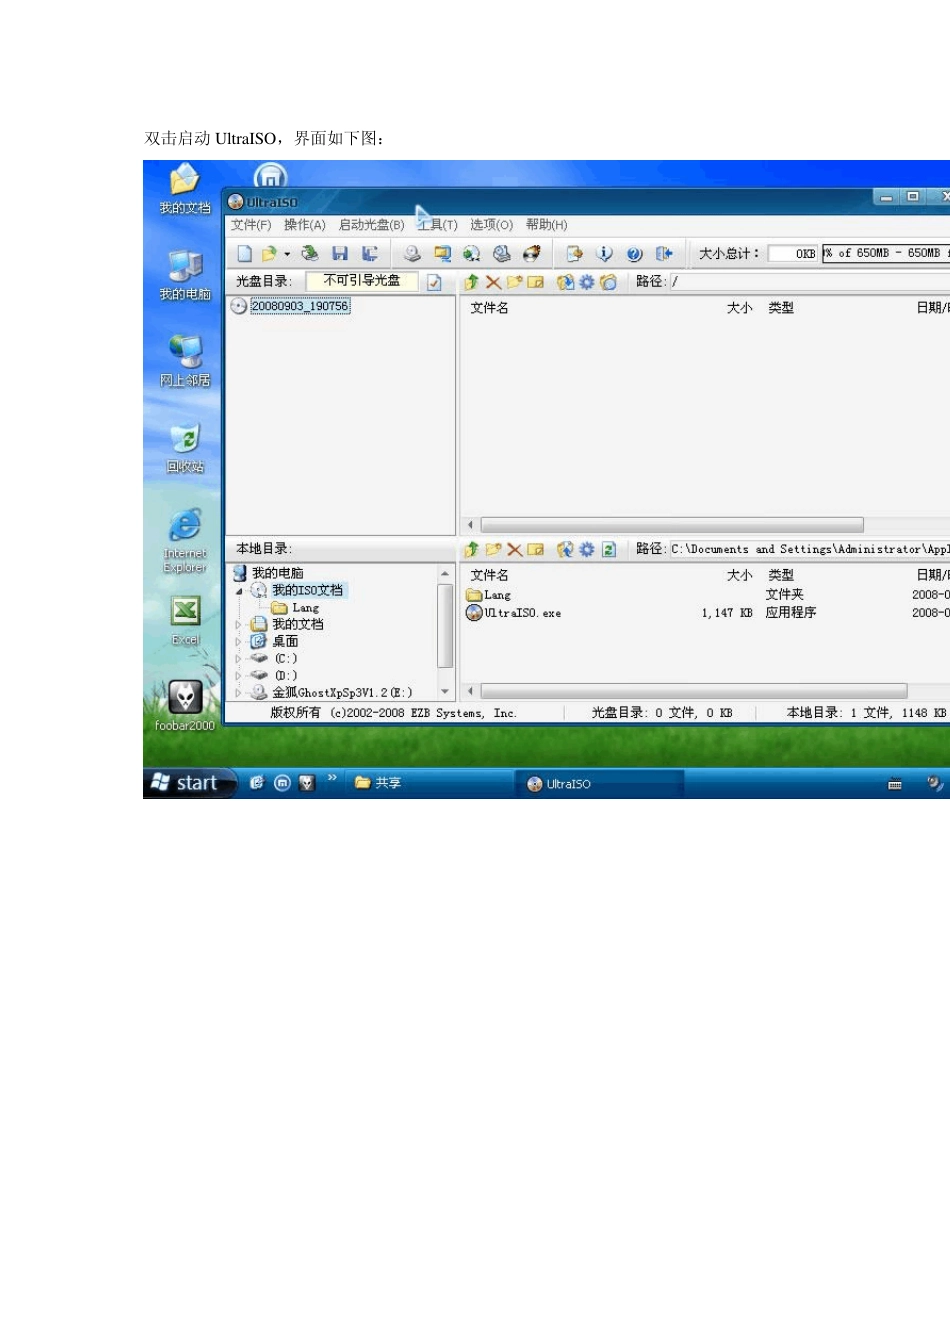Expand the (D:) drive node
Screen dimensions: 950x1344
coord(239,676)
